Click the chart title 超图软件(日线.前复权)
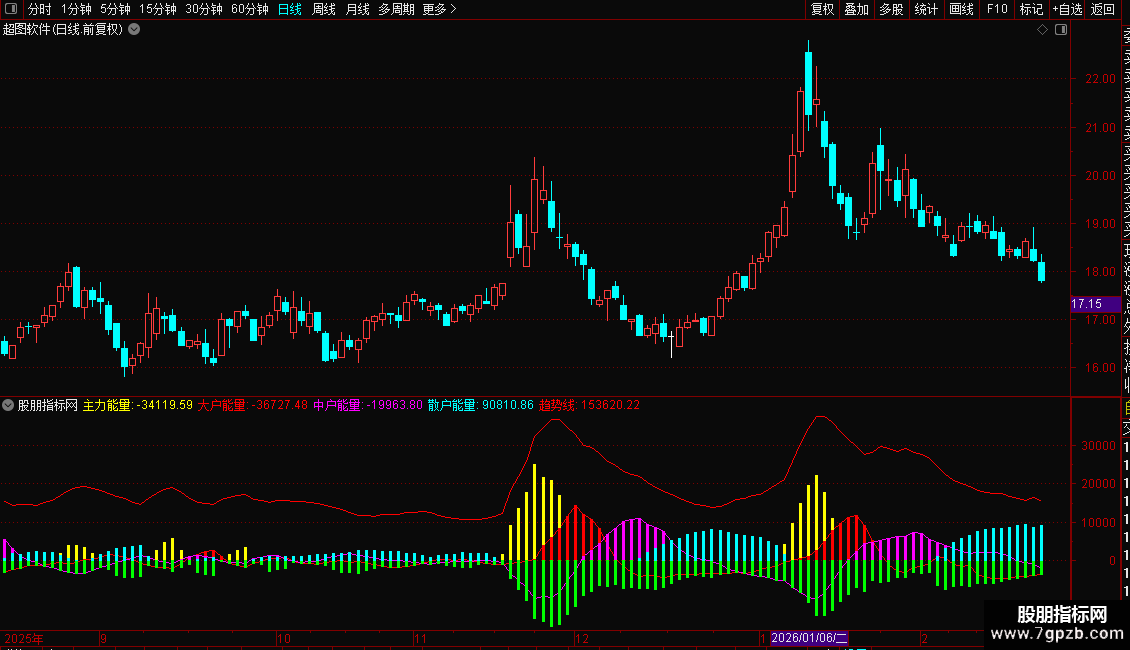1130x650 pixels. pyautogui.click(x=63, y=30)
